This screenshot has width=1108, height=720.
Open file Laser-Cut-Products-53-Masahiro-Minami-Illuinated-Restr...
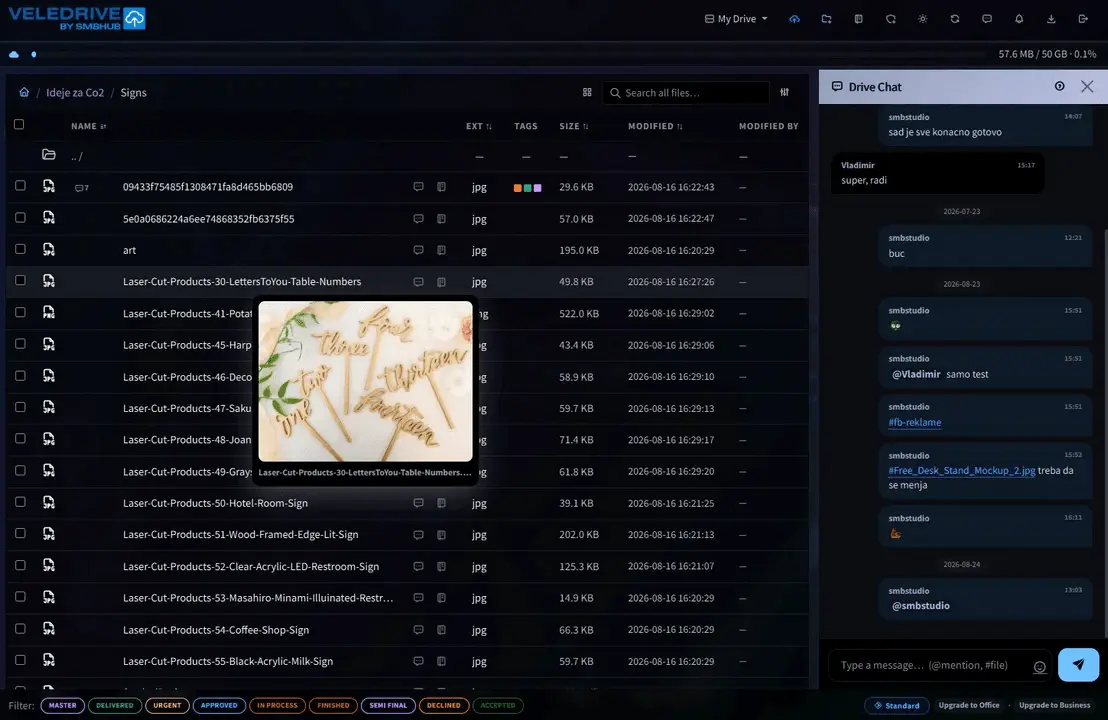pos(258,598)
